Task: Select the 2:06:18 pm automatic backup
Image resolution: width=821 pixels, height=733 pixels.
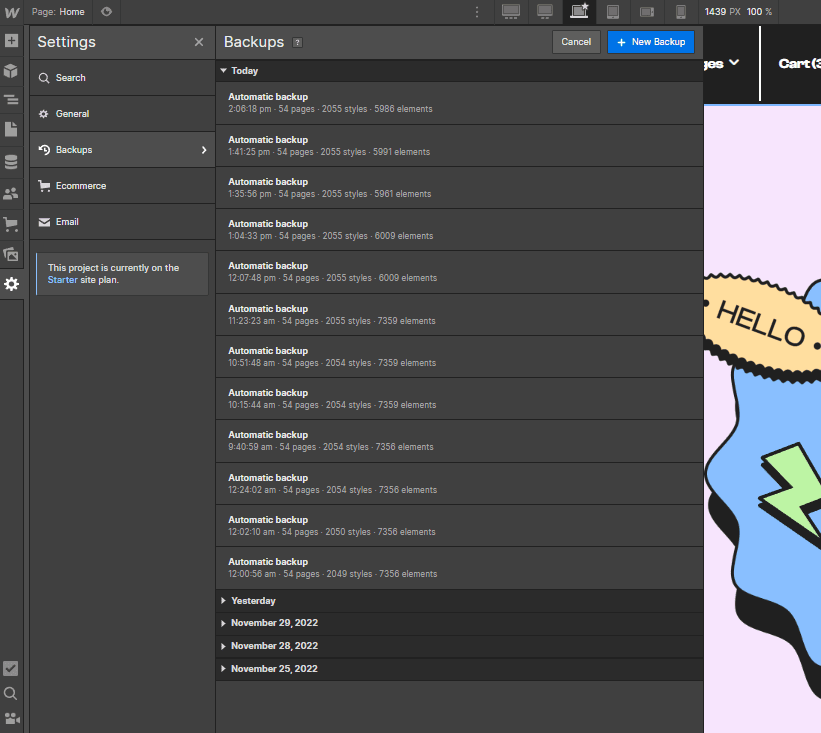Action: 458,102
